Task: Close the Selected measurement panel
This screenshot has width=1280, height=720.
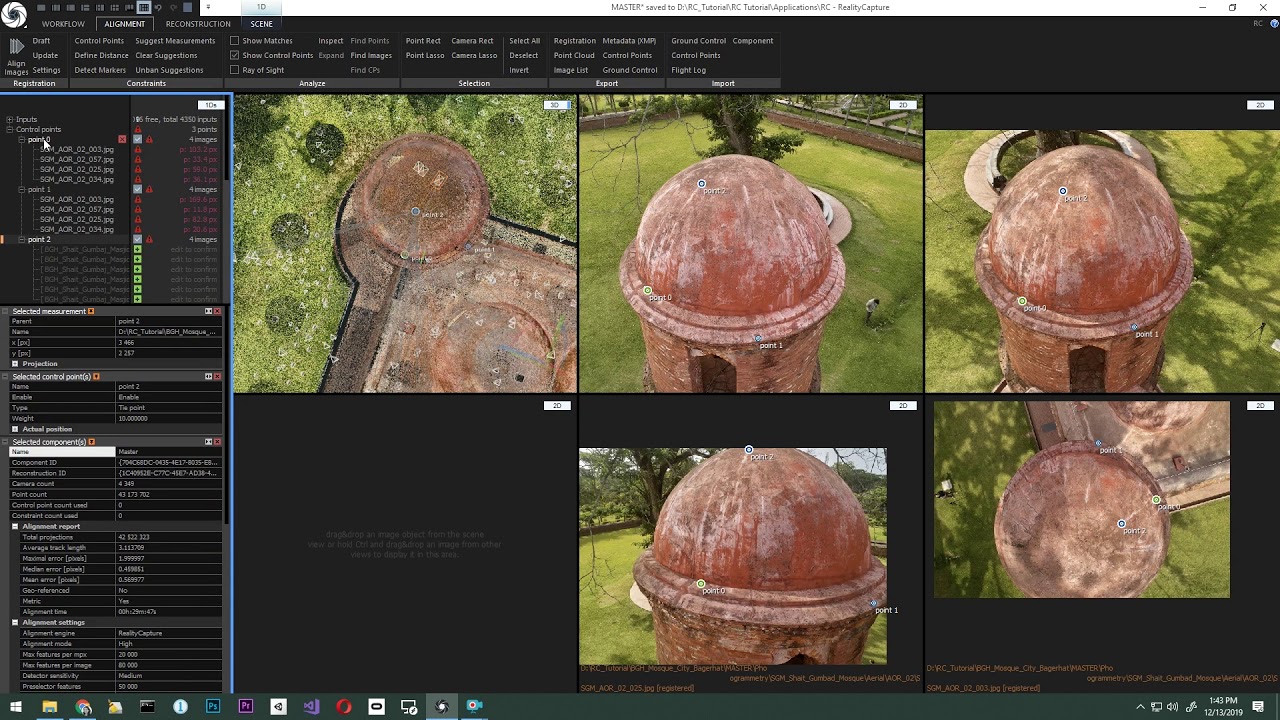Action: [x=217, y=311]
